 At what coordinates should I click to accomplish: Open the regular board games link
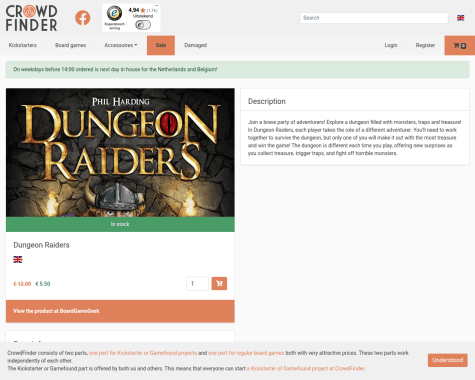pos(246,353)
